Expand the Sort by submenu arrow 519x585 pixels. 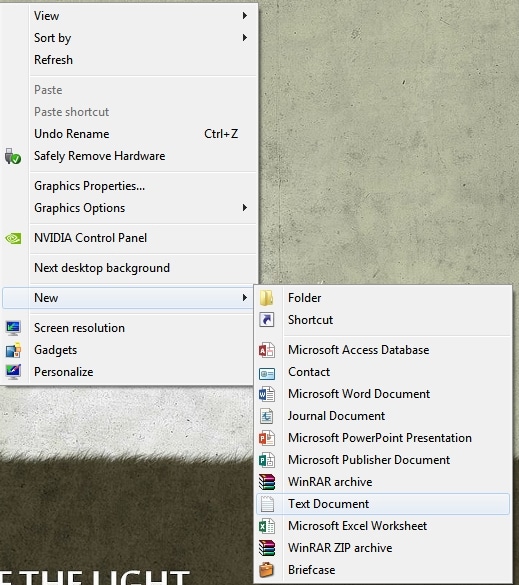click(x=245, y=37)
